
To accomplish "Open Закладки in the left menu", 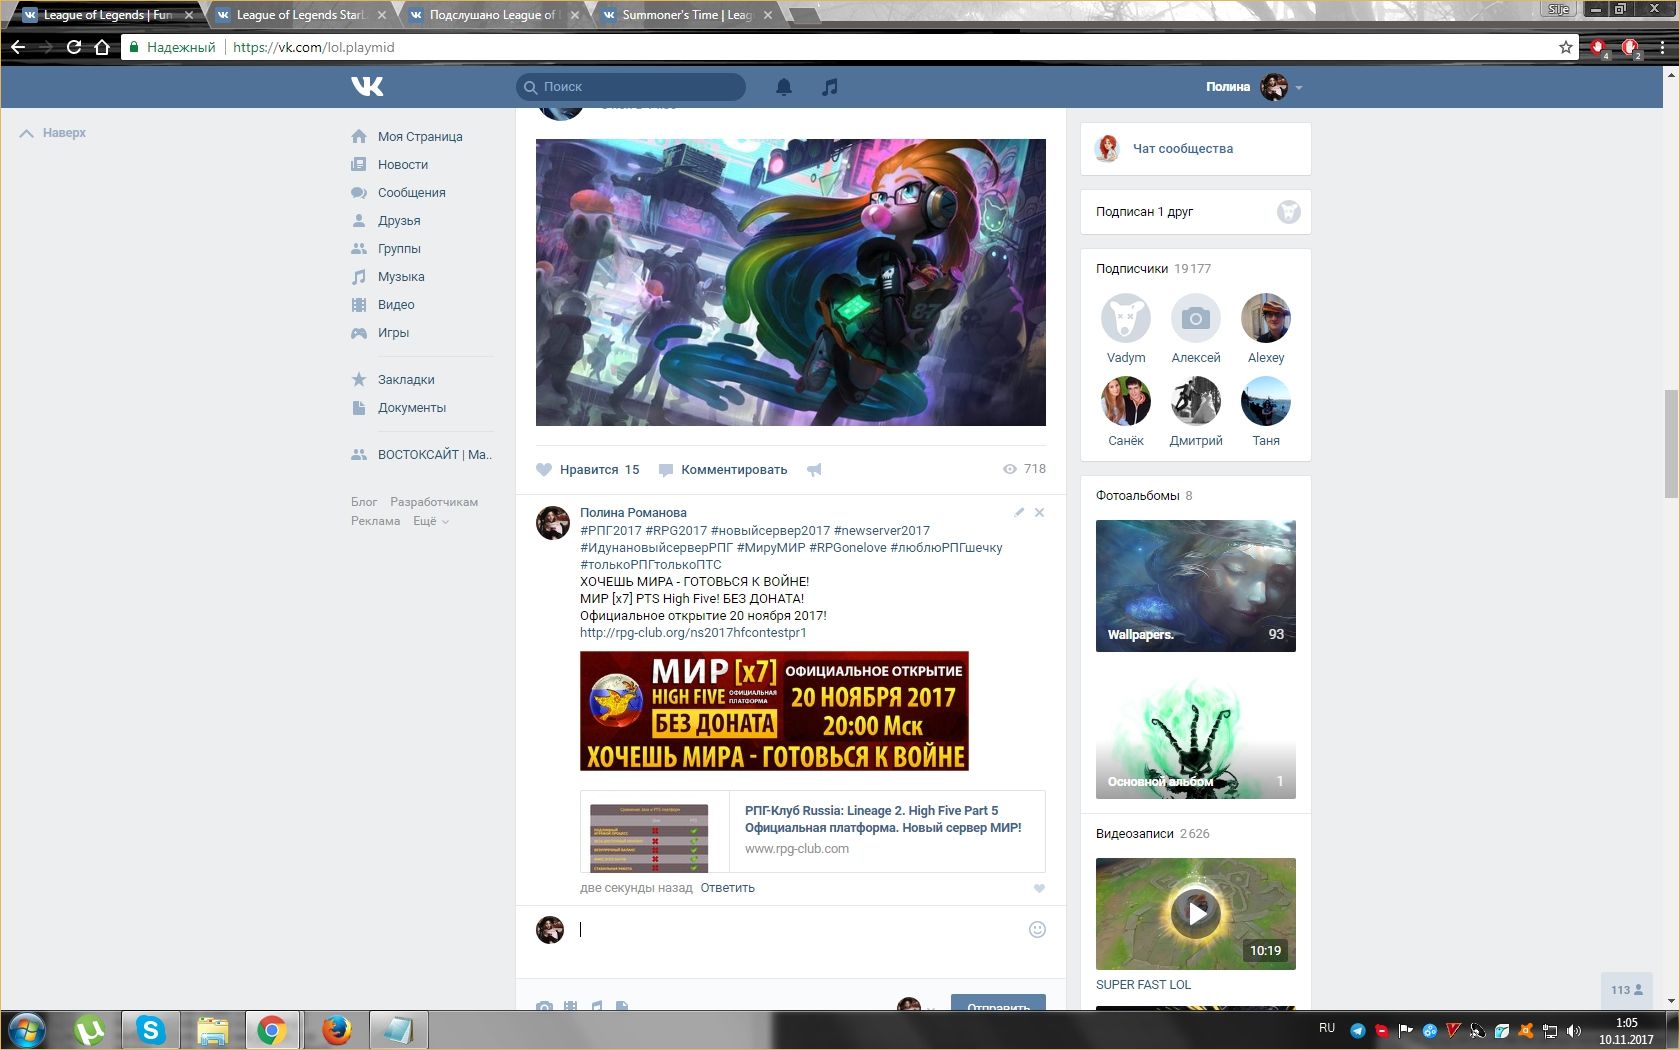I will point(406,380).
